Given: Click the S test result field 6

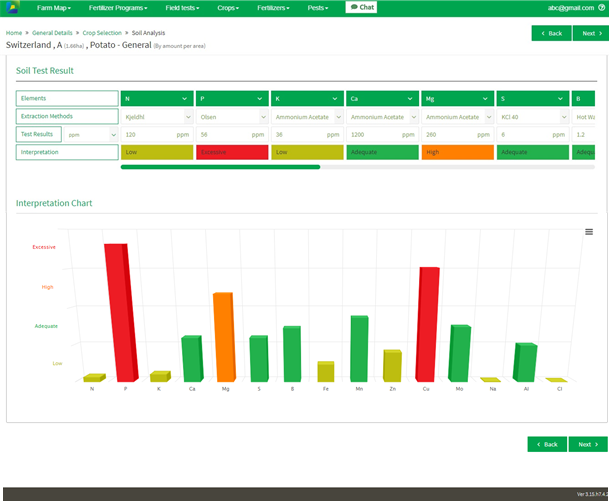Looking at the screenshot, I should 533,135.
